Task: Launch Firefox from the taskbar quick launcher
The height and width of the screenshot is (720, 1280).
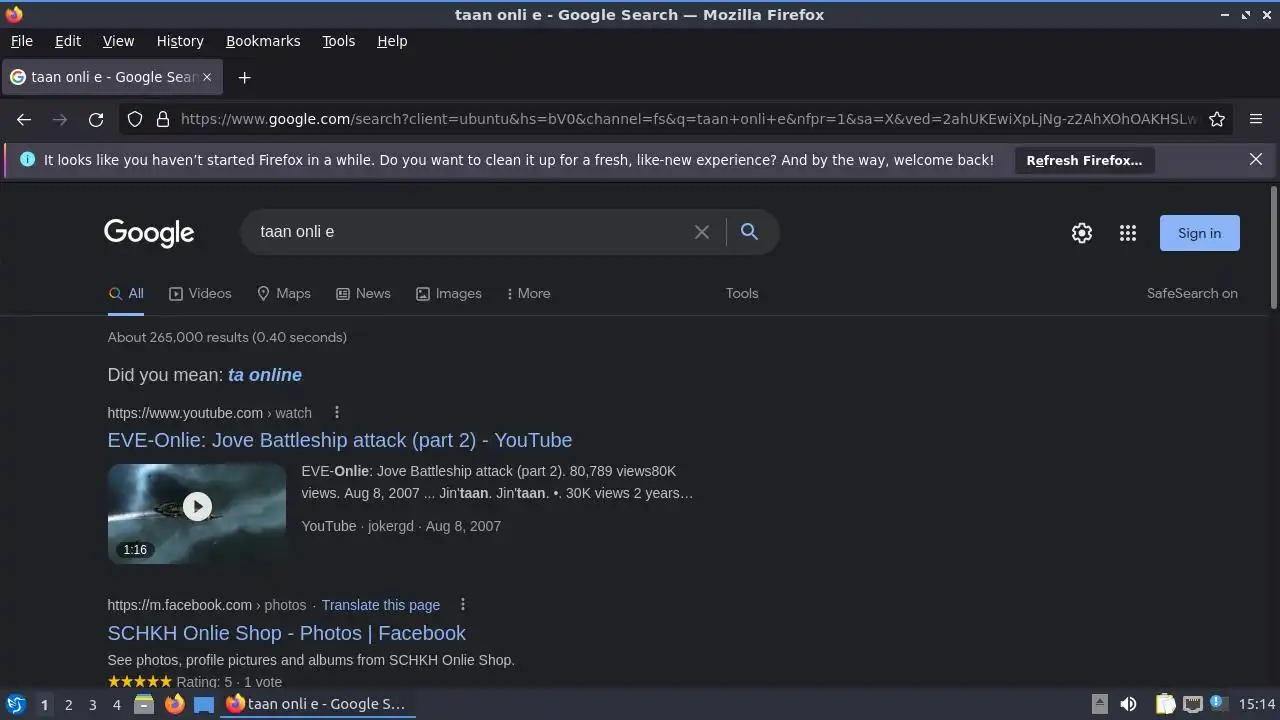Action: [174, 704]
